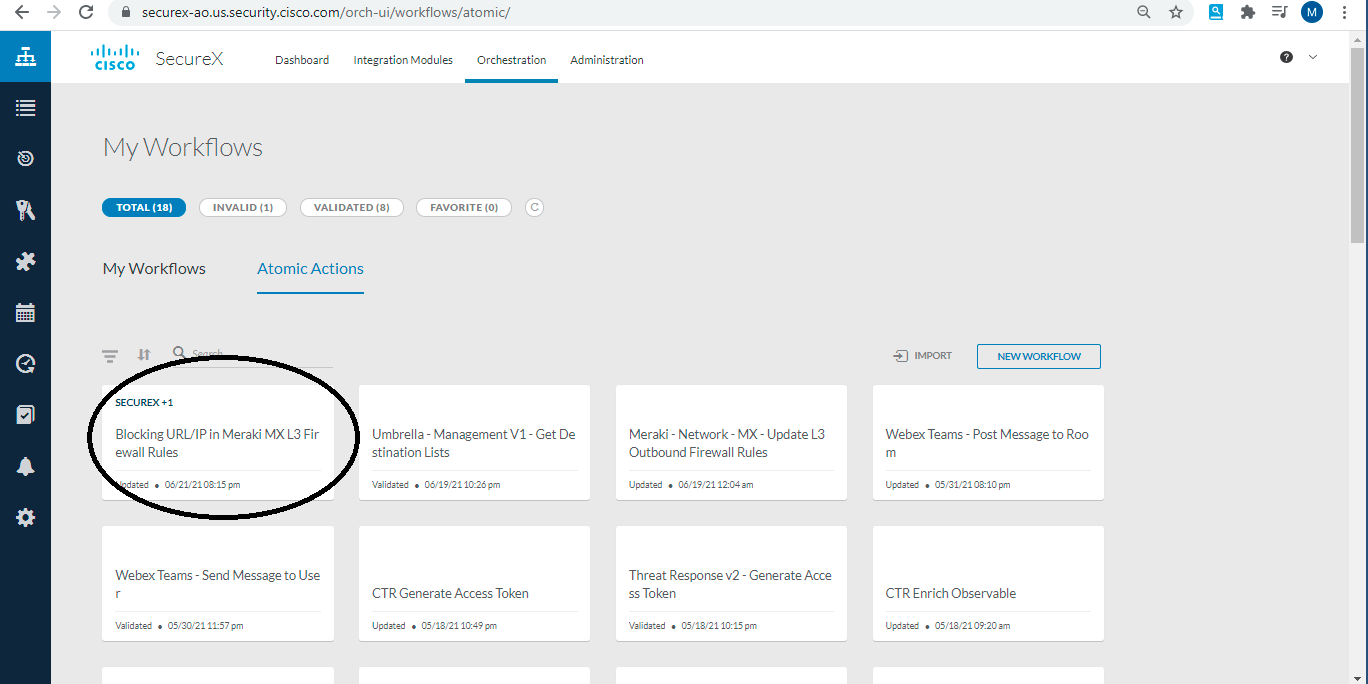The image size is (1368, 684).
Task: Select the TOTAL (18) filter pill
Action: [144, 207]
